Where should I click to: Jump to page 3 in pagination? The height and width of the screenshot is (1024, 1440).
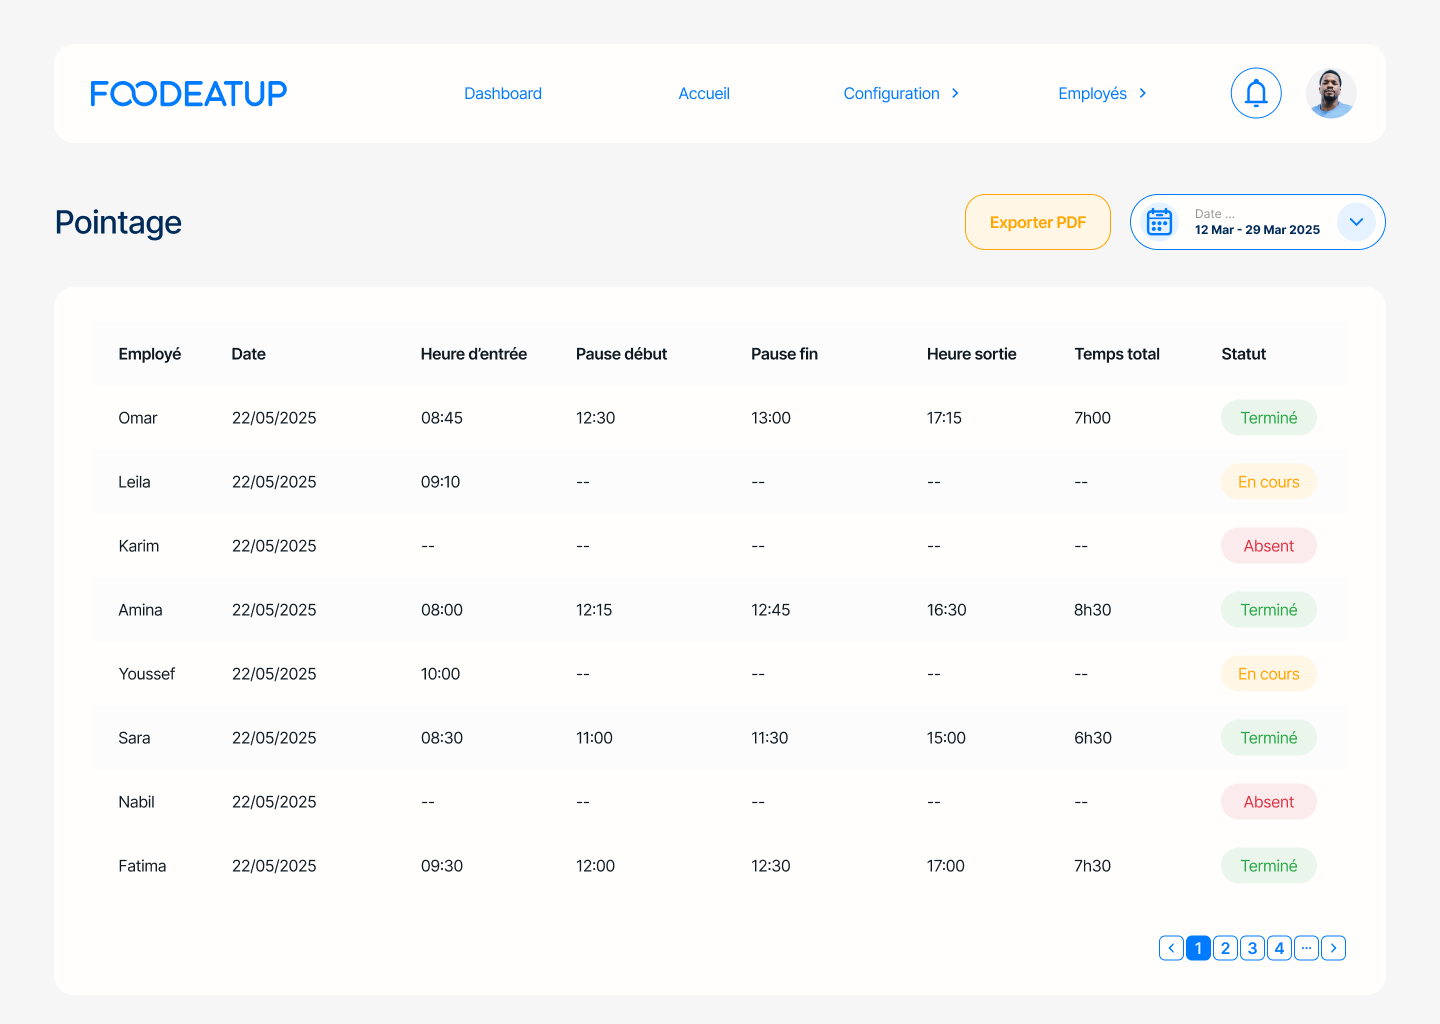1252,948
